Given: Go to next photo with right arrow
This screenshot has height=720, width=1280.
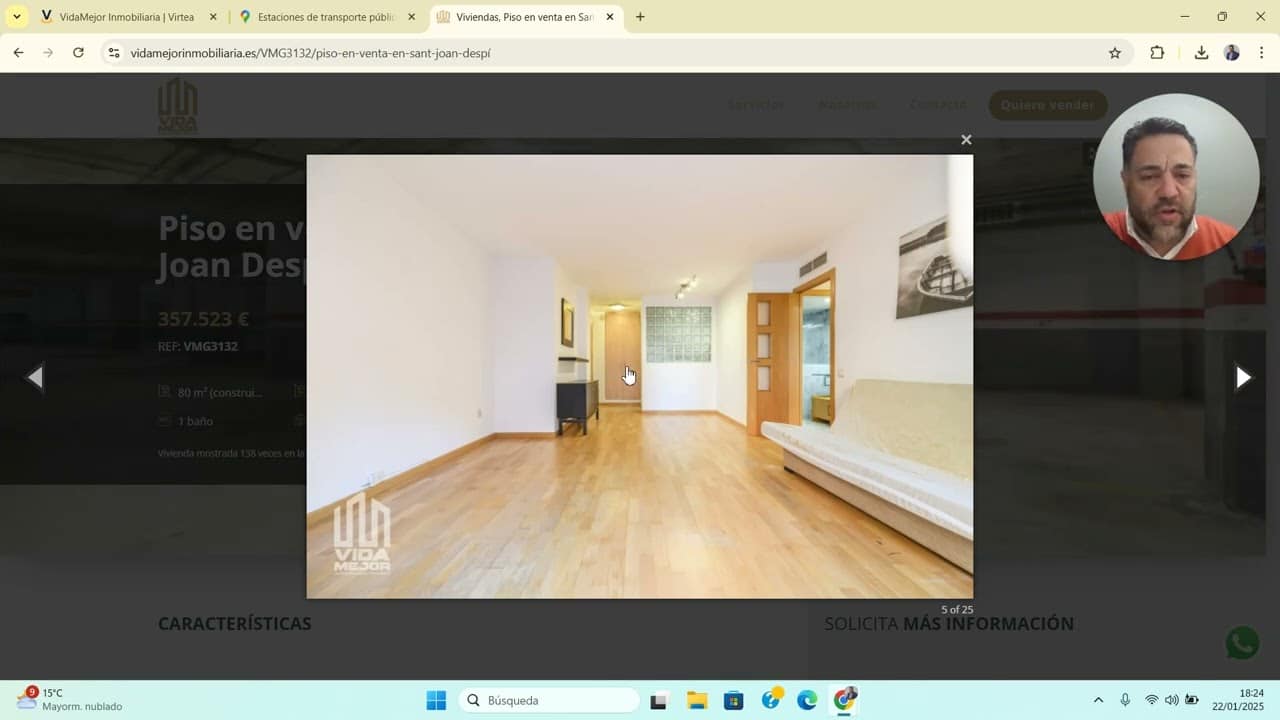Looking at the screenshot, I should pos(1243,377).
